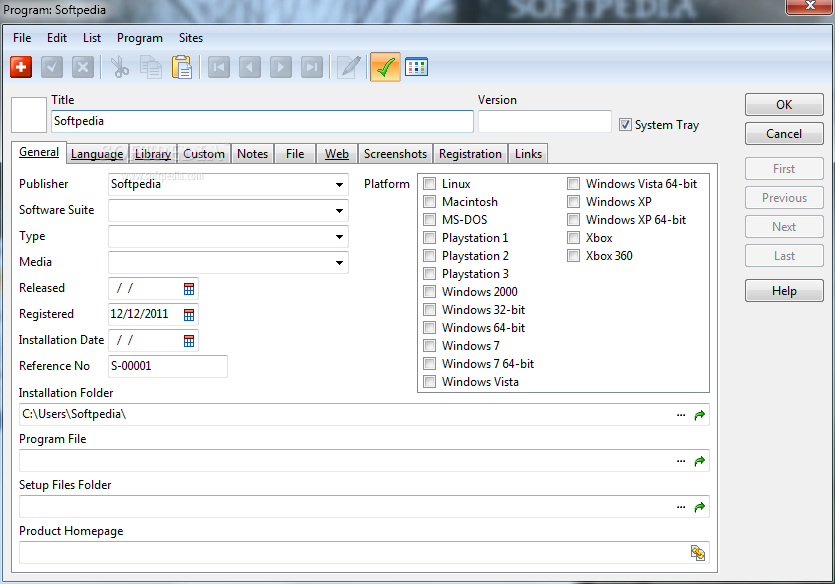The height and width of the screenshot is (584, 835).
Task: Open the Edit menu
Action: tap(57, 38)
